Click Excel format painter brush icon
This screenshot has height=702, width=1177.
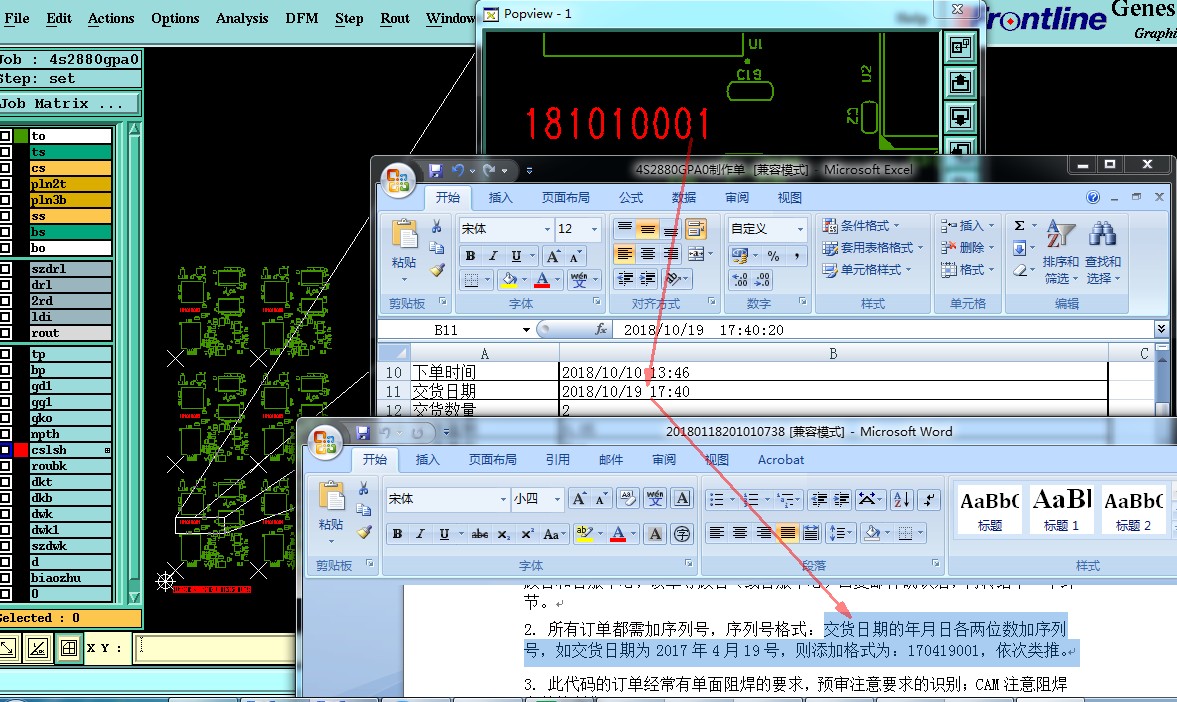pyautogui.click(x=437, y=269)
